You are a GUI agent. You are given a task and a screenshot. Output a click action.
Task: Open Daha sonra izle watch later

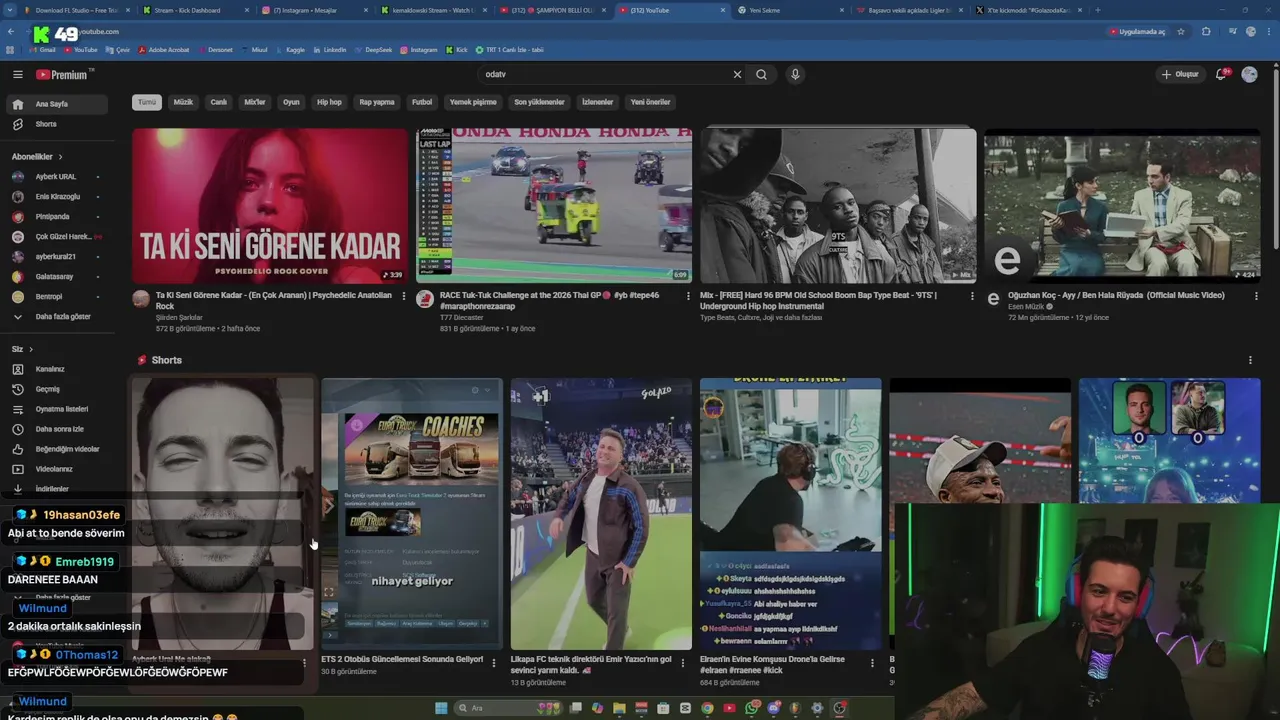coord(57,429)
